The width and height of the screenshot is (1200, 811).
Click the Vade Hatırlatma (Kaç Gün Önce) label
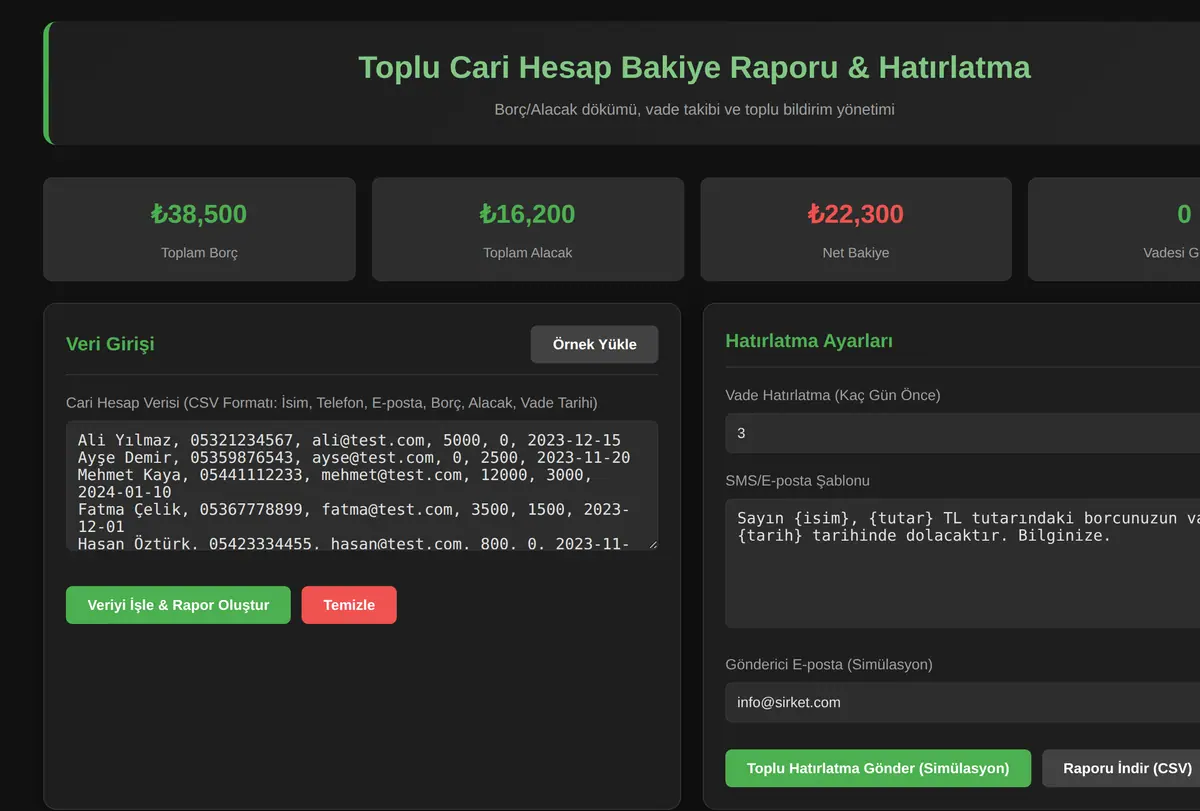[833, 395]
